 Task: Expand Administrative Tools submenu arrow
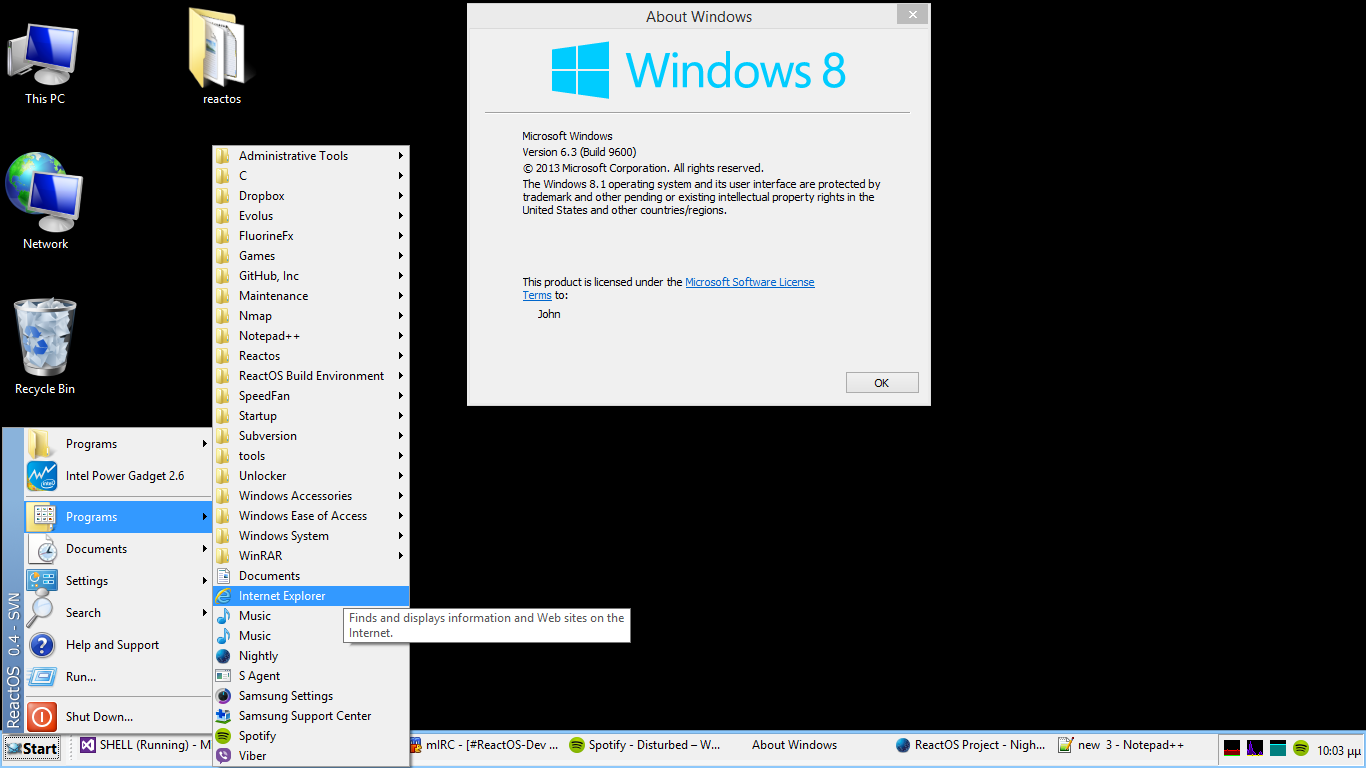point(401,156)
